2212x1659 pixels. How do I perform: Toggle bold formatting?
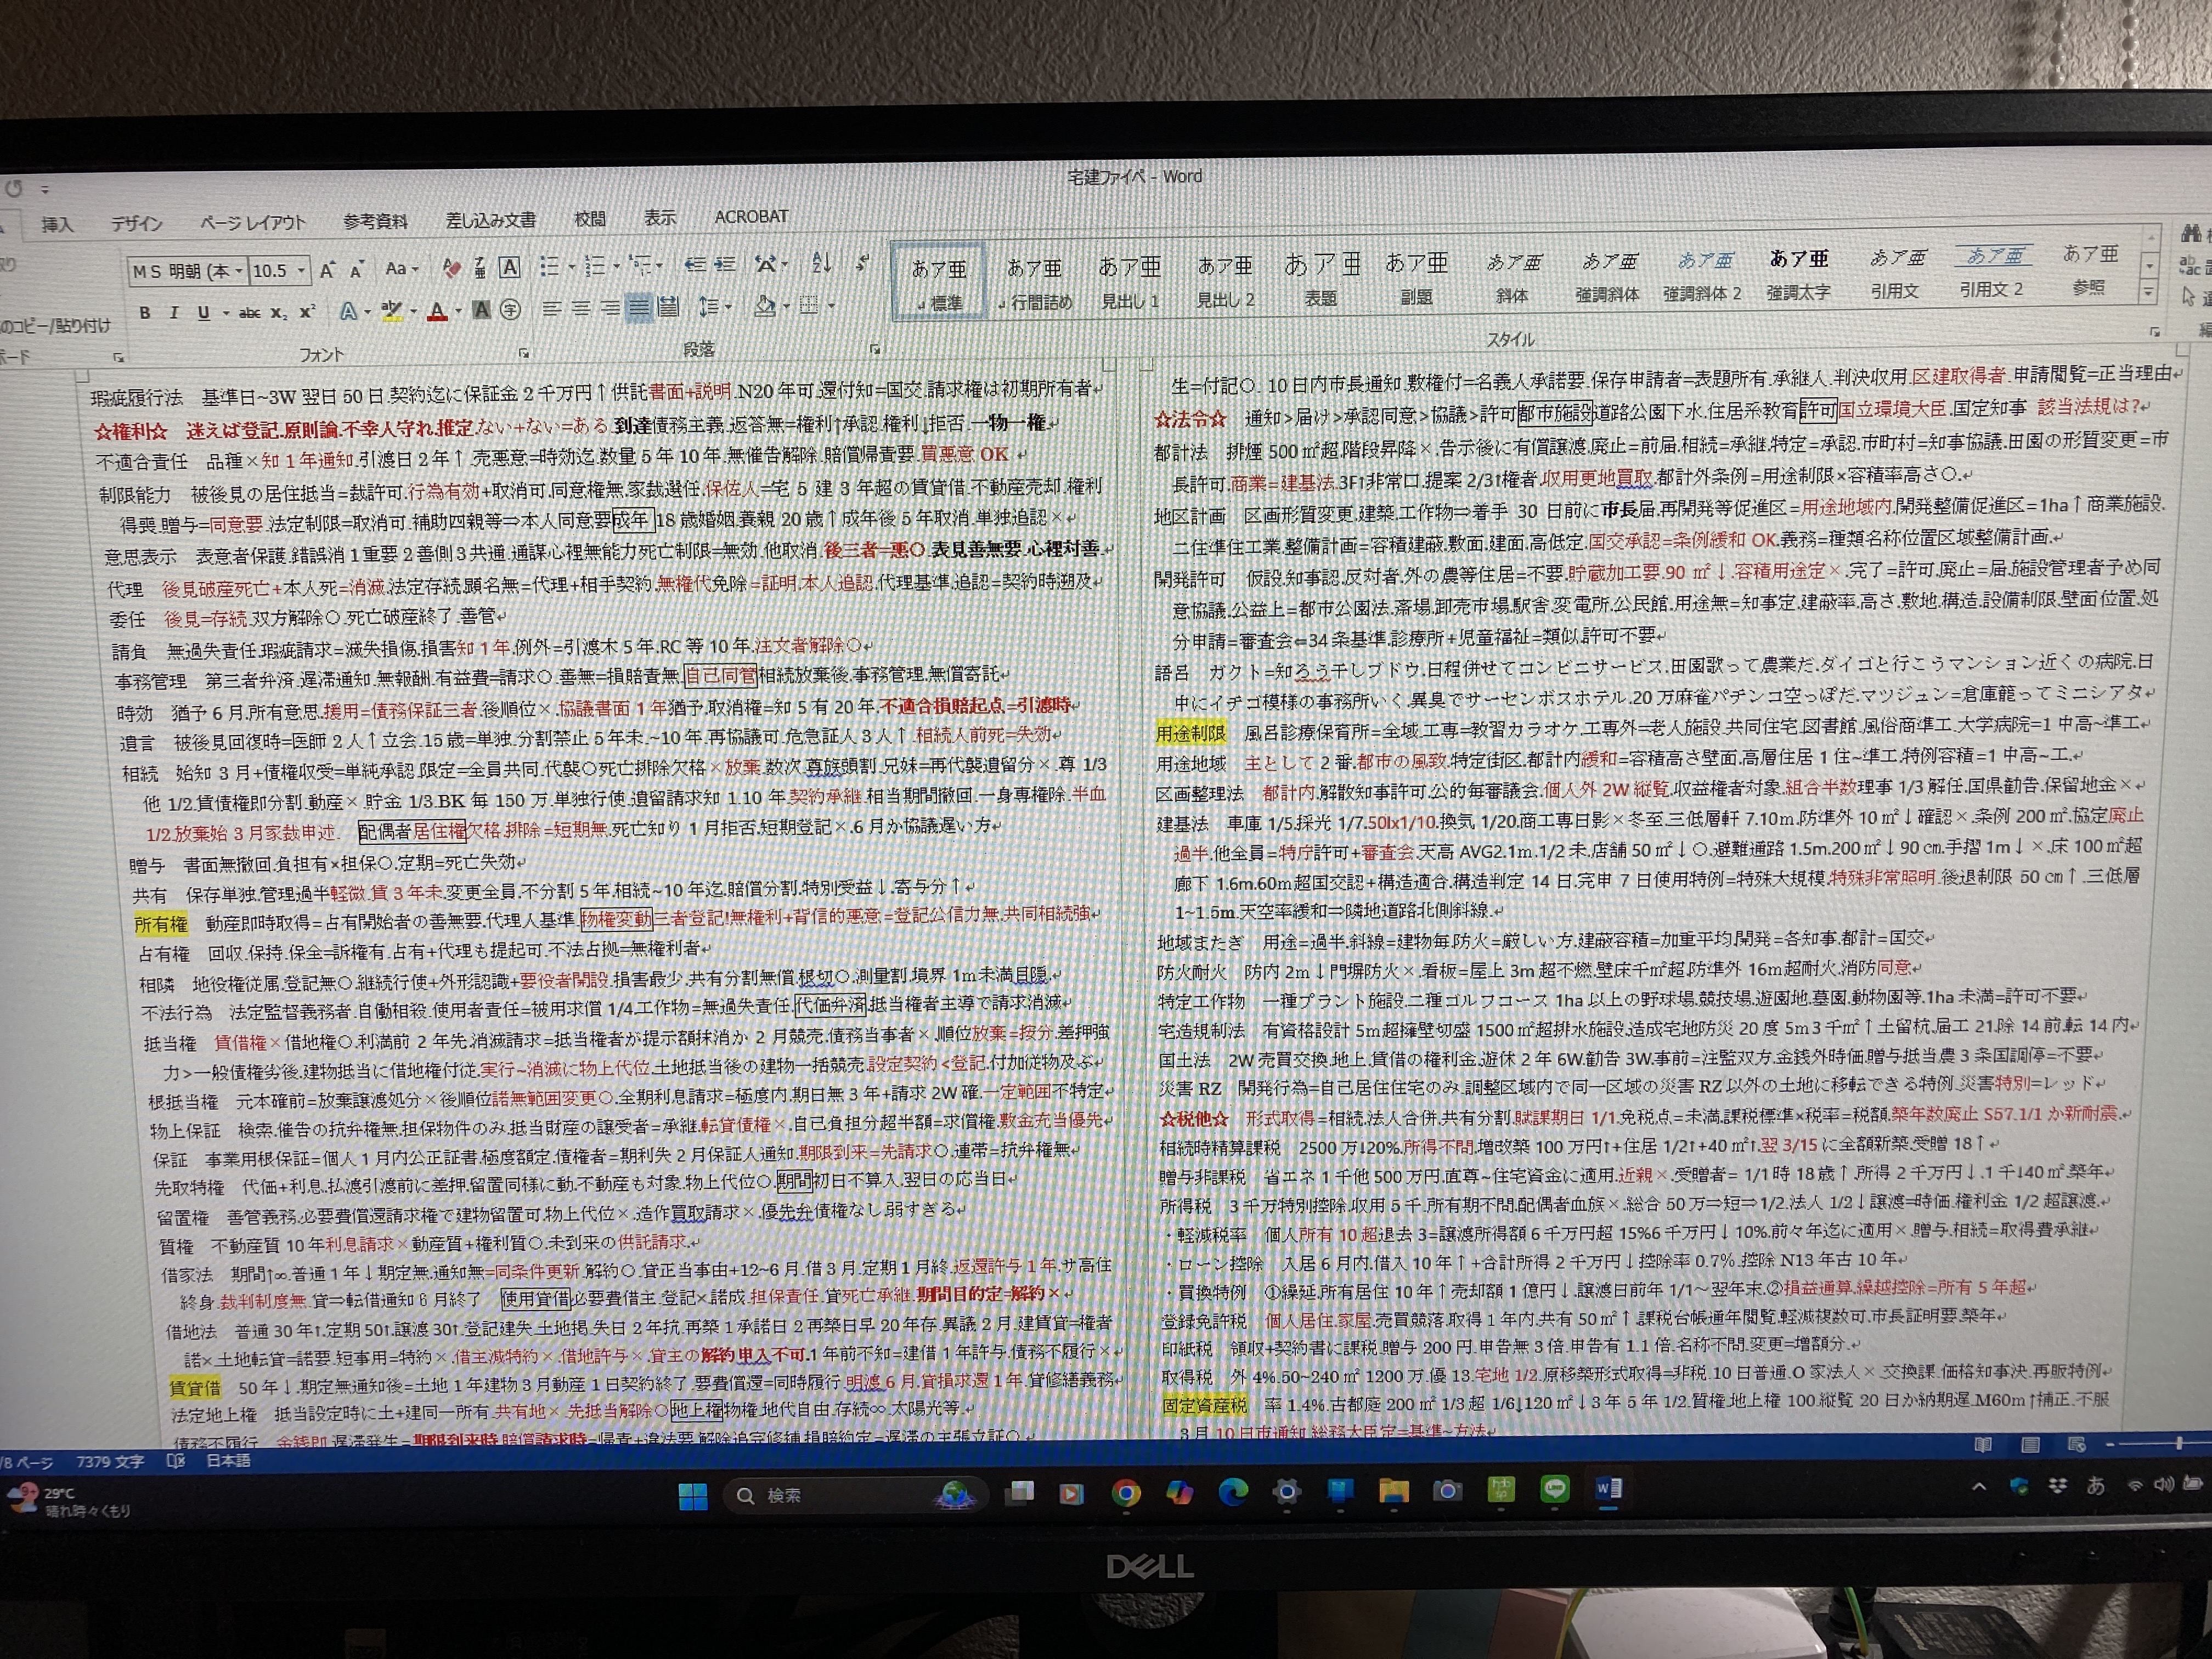pyautogui.click(x=145, y=312)
